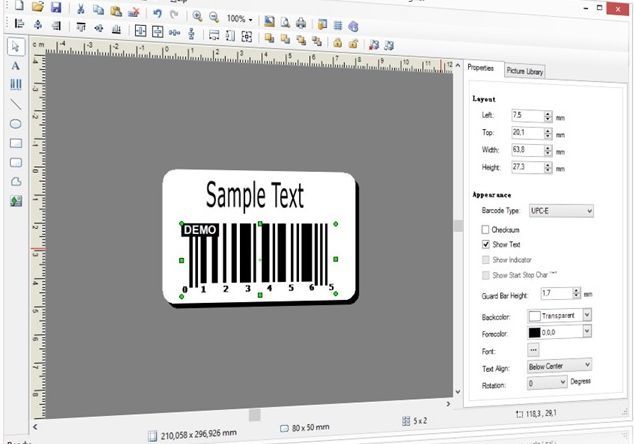635x444 pixels.
Task: Select the Properties tab
Action: (x=481, y=68)
